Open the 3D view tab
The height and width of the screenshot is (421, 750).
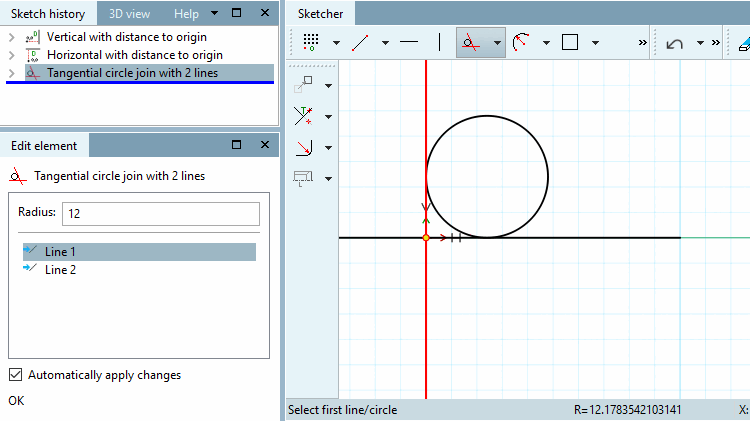pyautogui.click(x=129, y=14)
